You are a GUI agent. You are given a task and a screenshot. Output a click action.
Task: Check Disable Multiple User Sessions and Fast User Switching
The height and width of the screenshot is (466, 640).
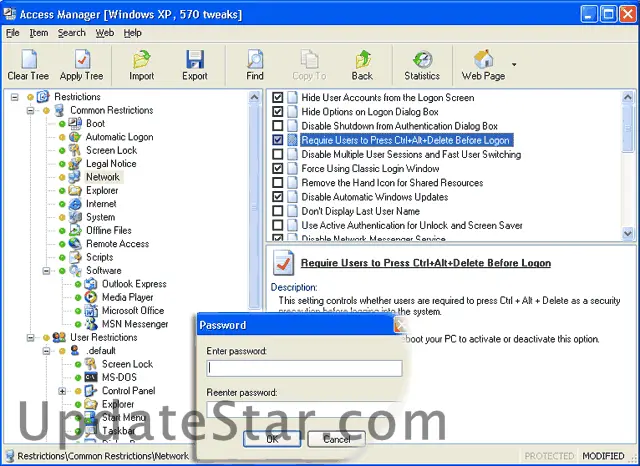click(x=278, y=154)
